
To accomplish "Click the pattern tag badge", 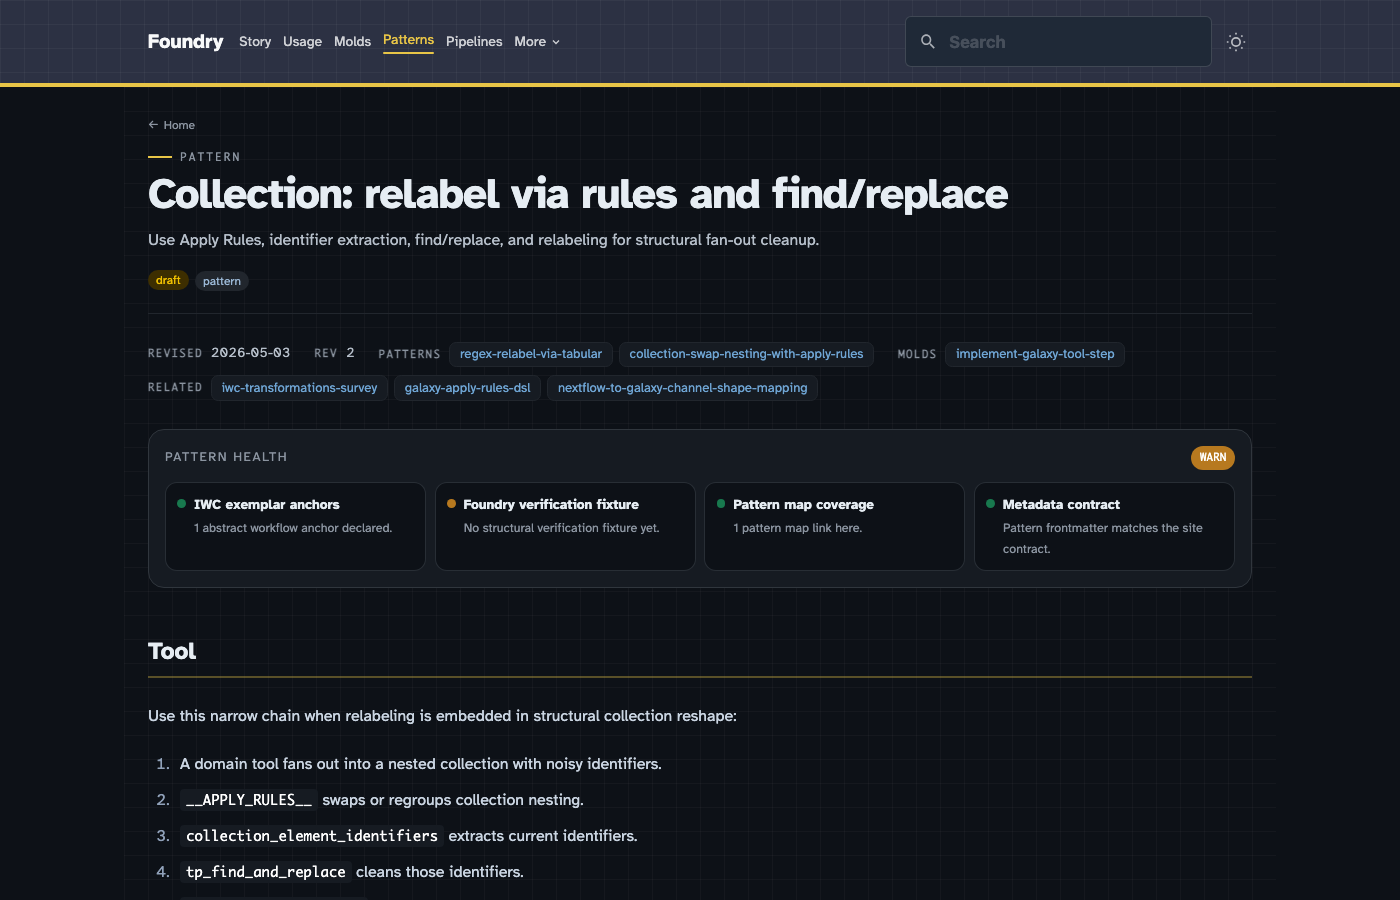I will coord(222,281).
